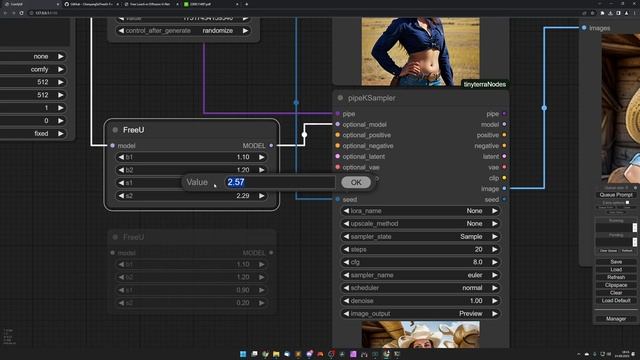This screenshot has width=640, height=360.
Task: Next upscale_method option with right arrow
Action: tap(495, 224)
